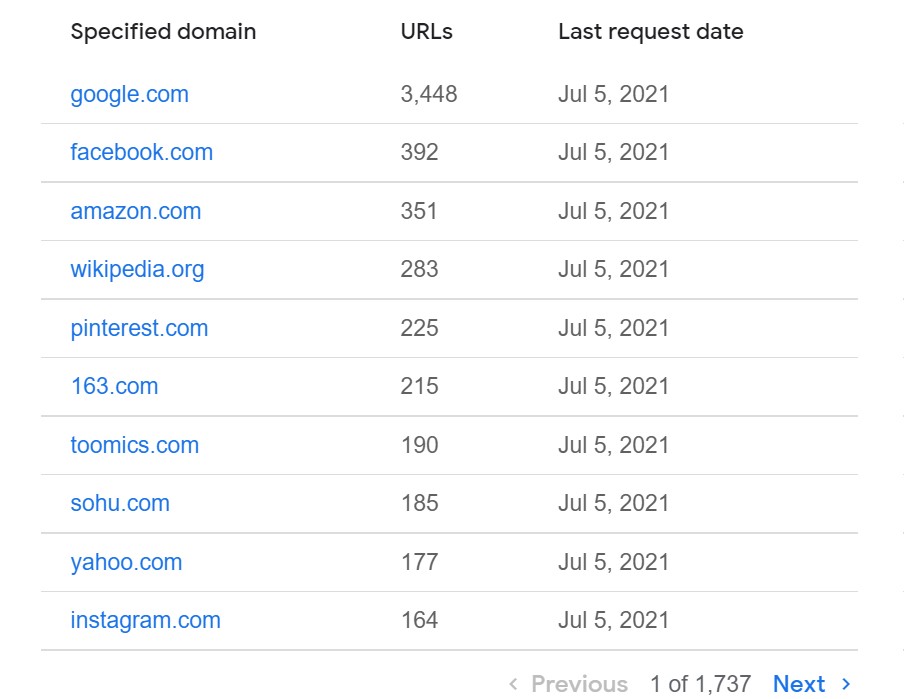The width and height of the screenshot is (904, 699).
Task: Open the yahoo.com domain link
Action: [x=126, y=562]
